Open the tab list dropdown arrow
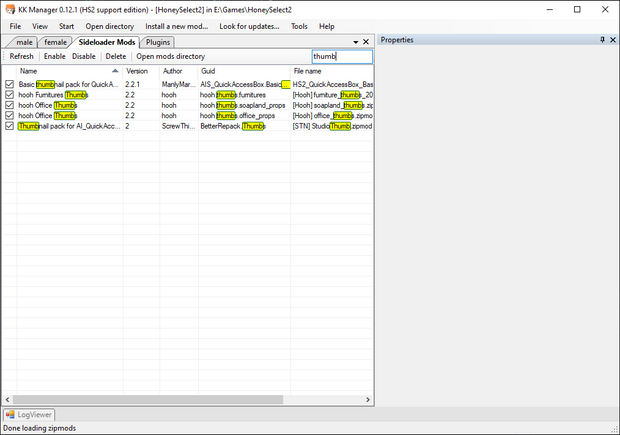 [356, 42]
